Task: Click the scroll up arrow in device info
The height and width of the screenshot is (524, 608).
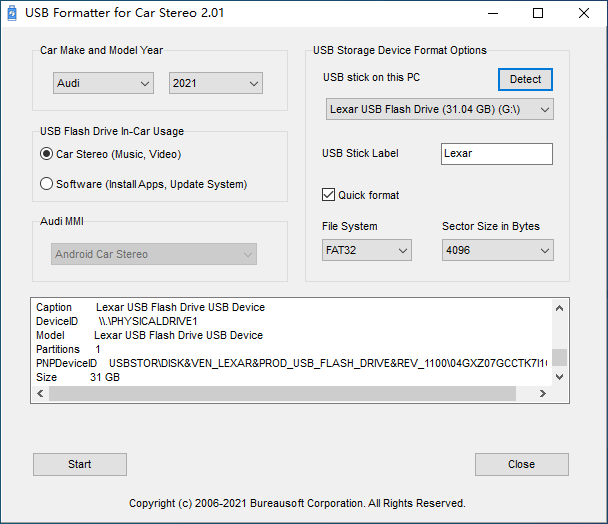Action: (559, 308)
